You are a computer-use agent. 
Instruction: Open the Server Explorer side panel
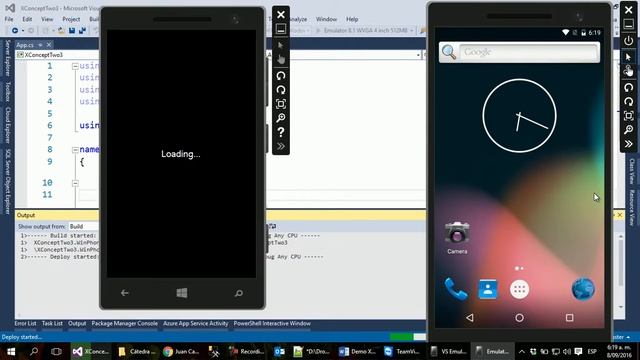point(7,58)
